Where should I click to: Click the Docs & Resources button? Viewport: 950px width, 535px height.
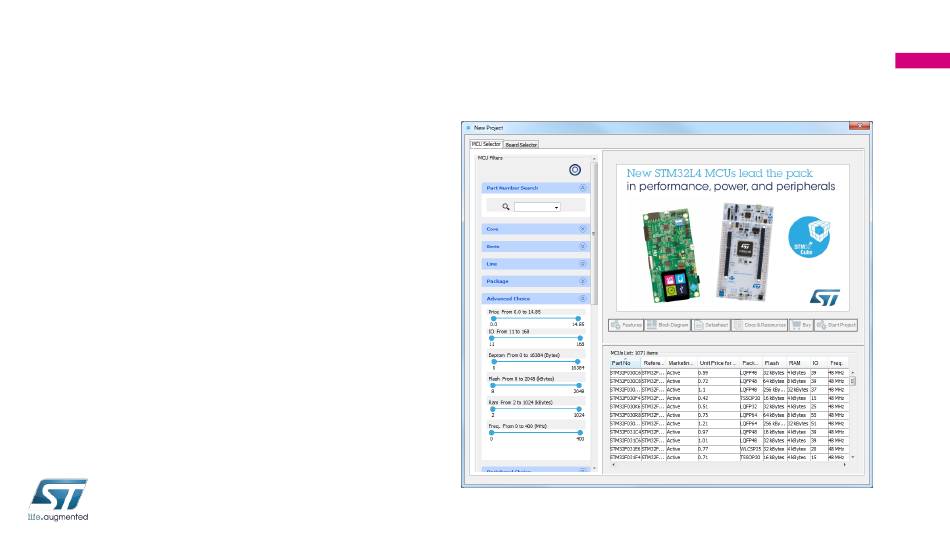coord(759,325)
